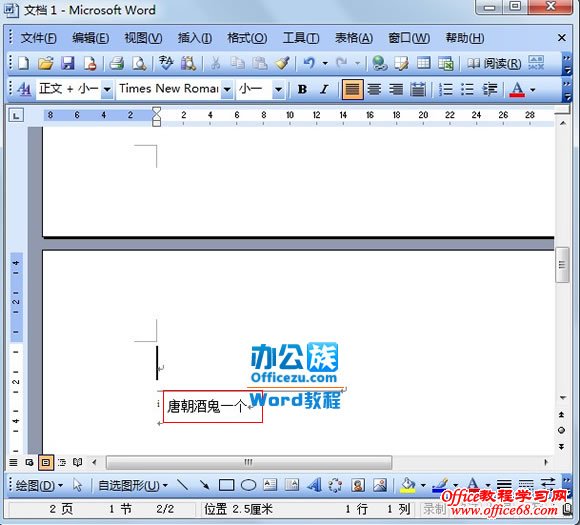Screen dimensions: 580x525
Task: Insert a horizontal text box
Action: (270, 485)
